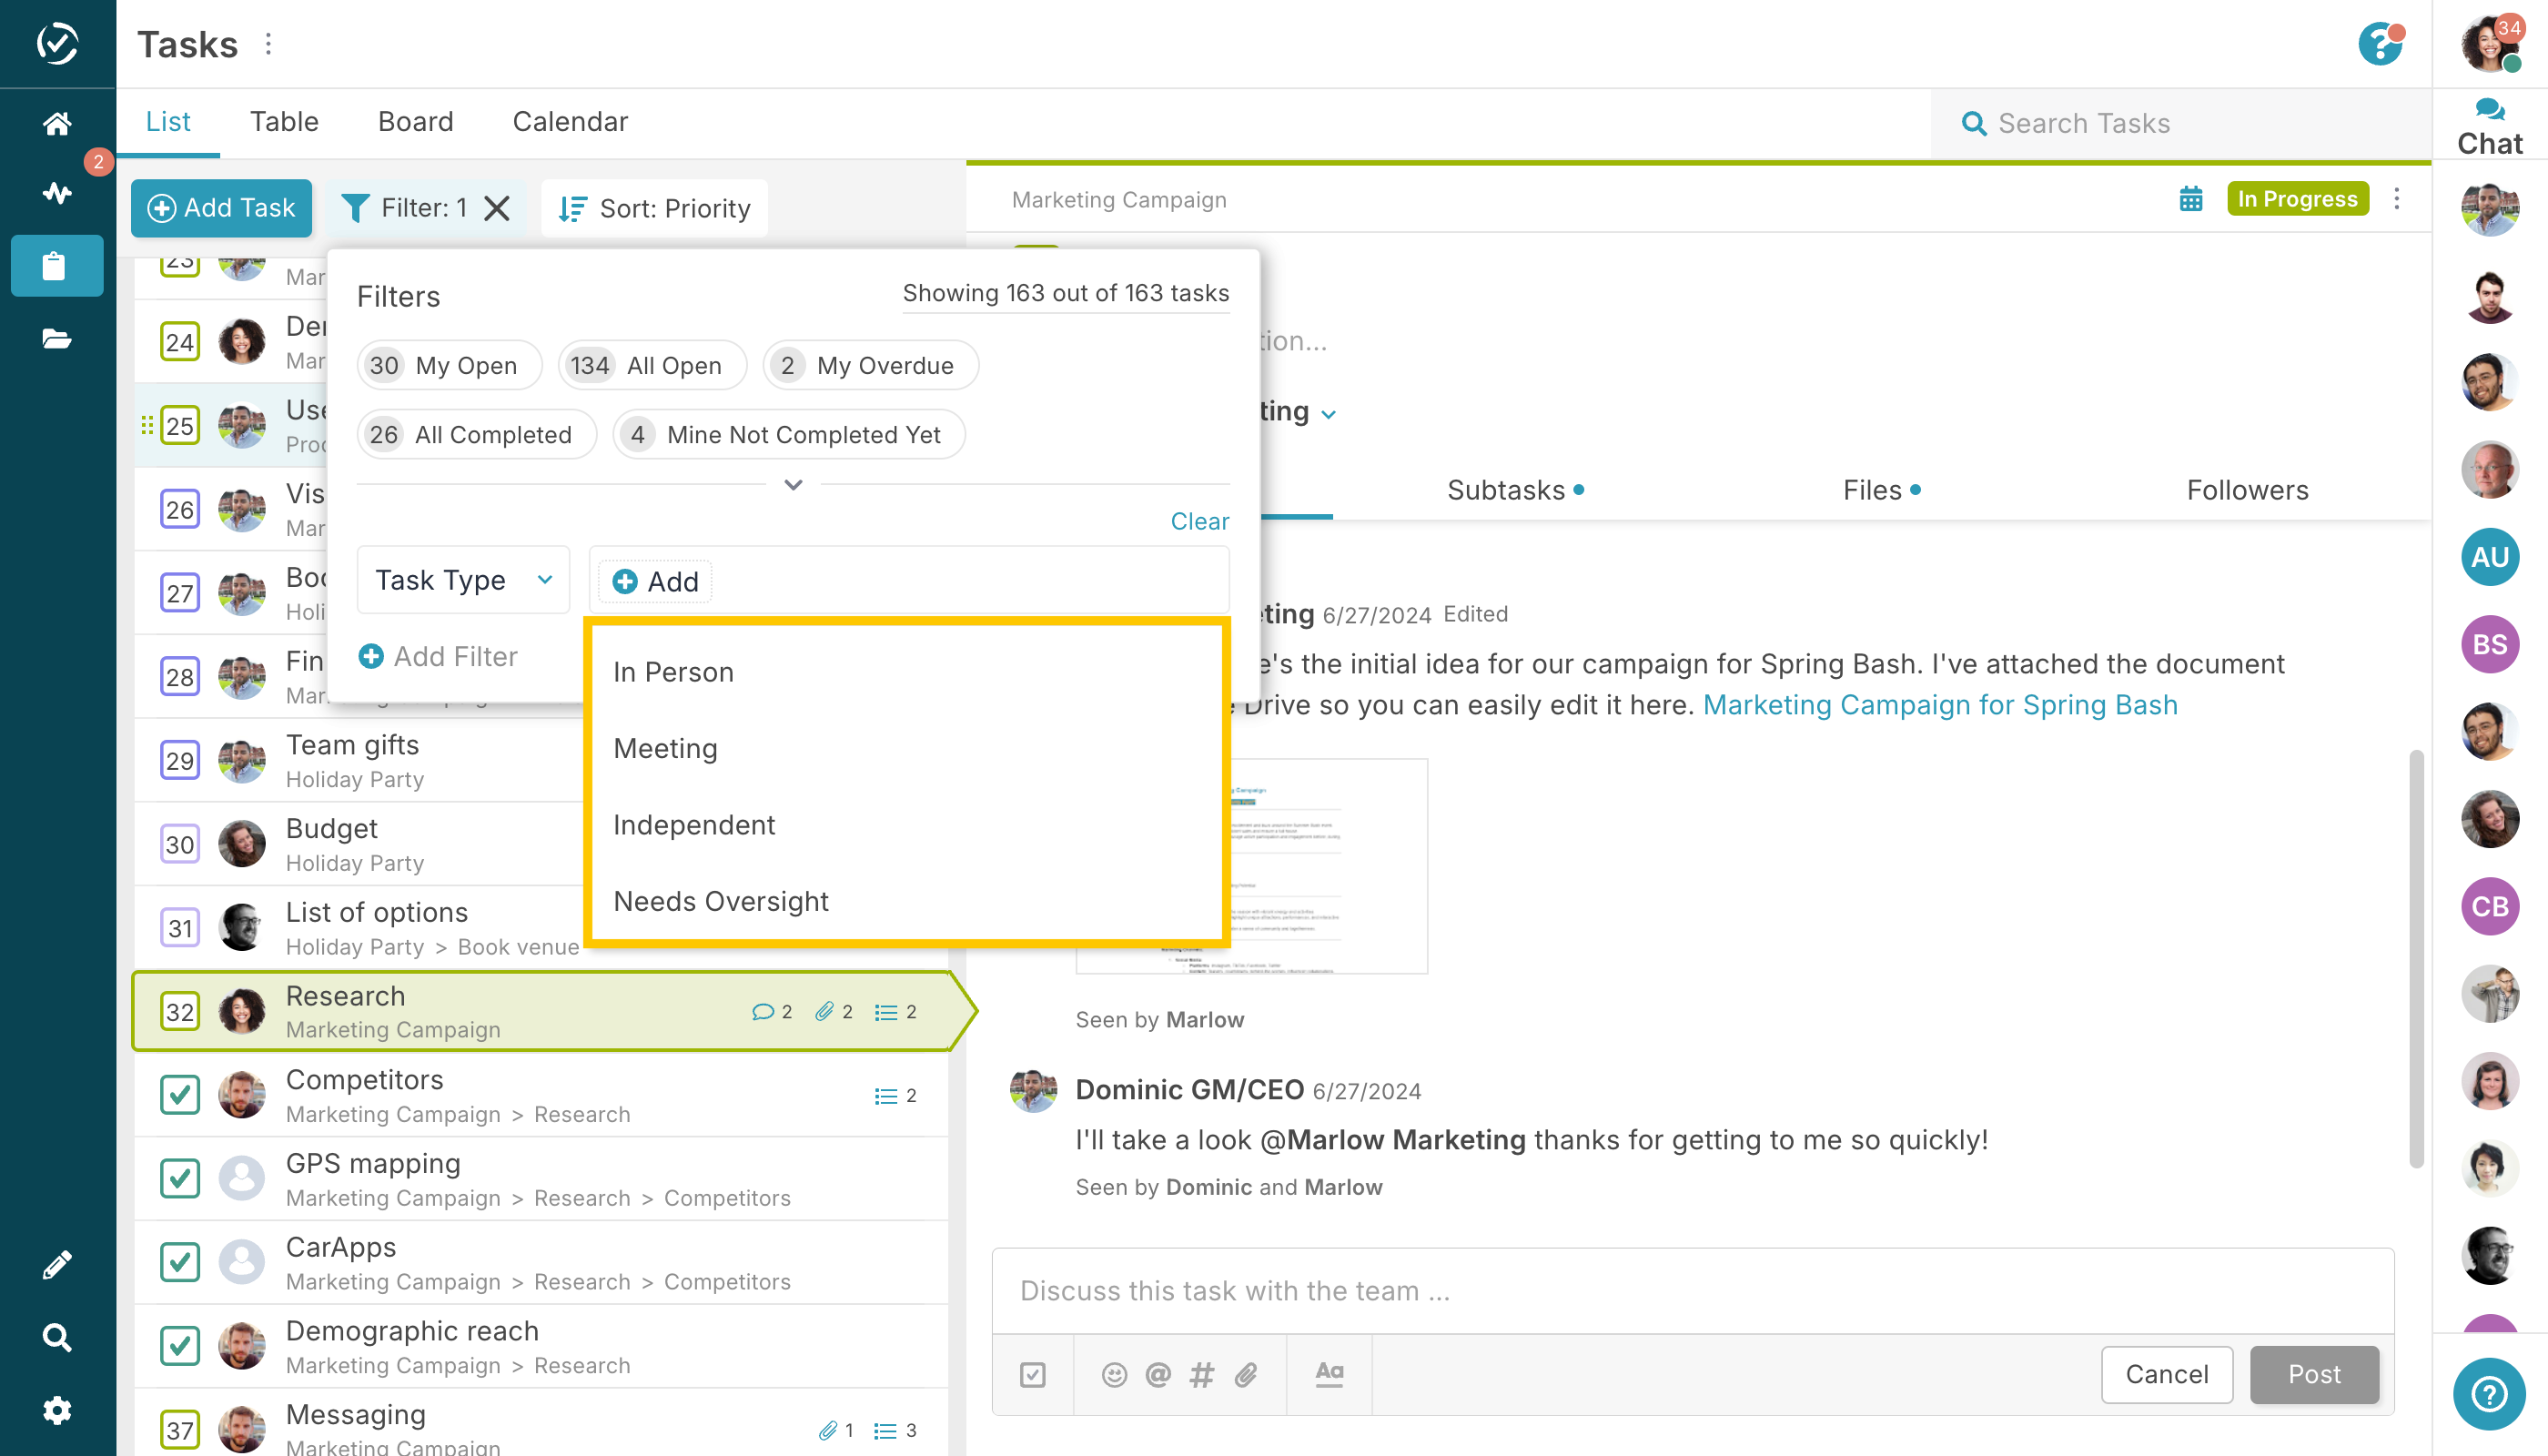Open the Home icon in sidebar
The height and width of the screenshot is (1456, 2548).
57,123
